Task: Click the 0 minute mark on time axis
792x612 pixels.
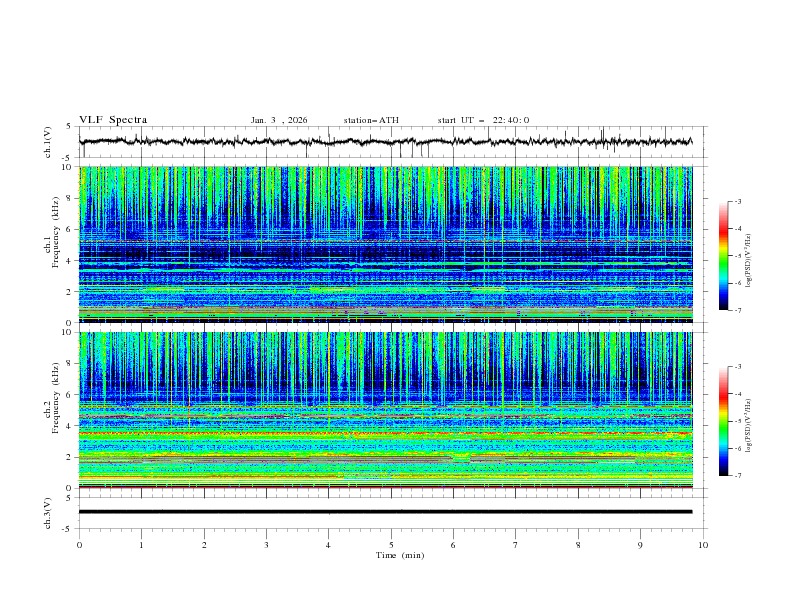Action: pos(79,543)
